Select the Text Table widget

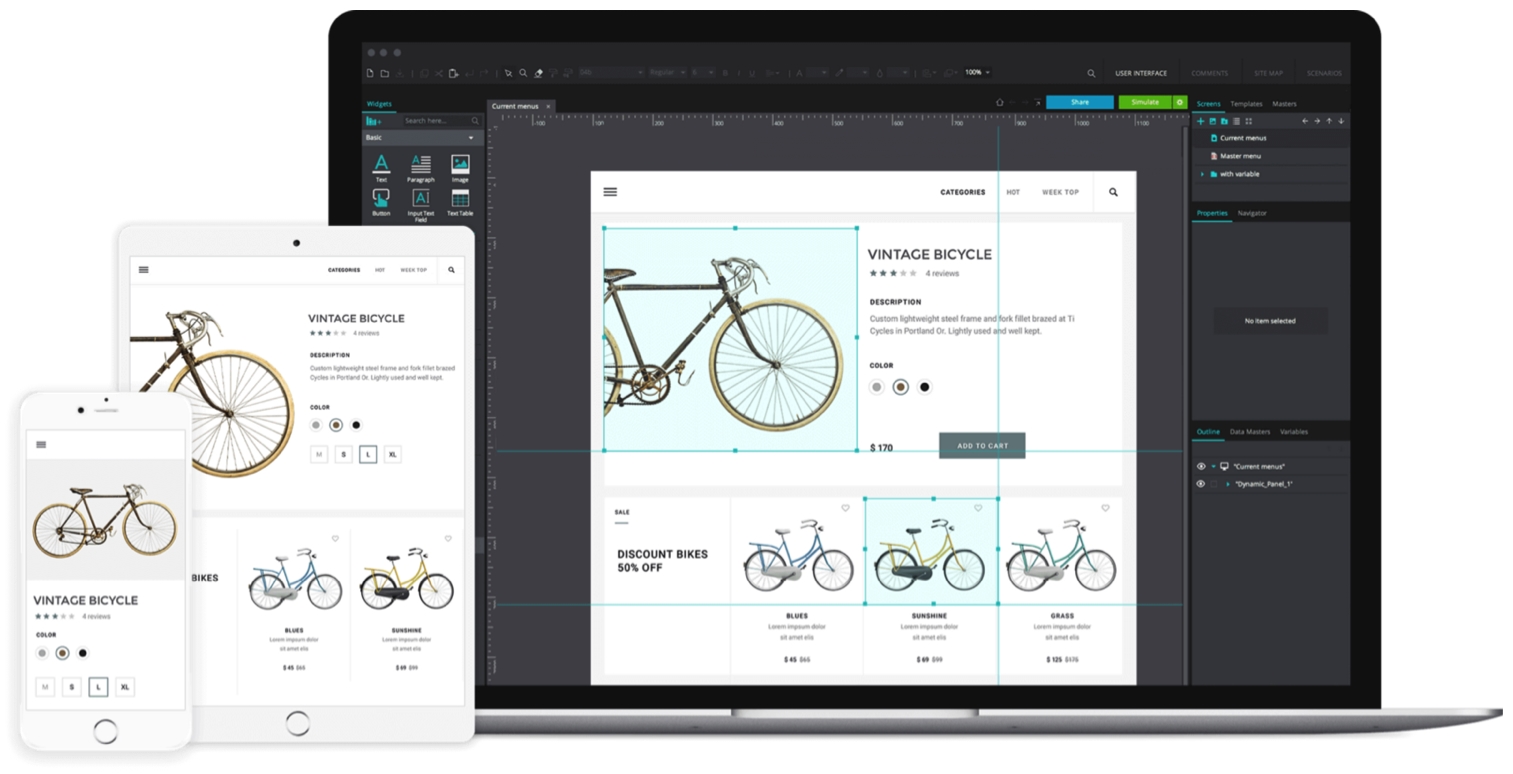tap(460, 199)
